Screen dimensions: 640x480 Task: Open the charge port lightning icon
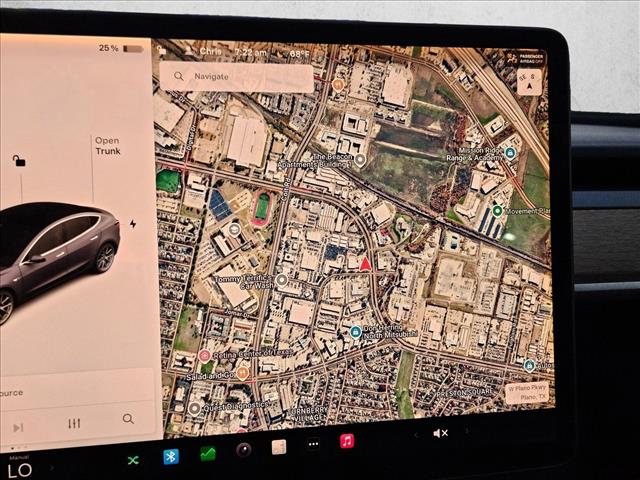pyautogui.click(x=132, y=223)
